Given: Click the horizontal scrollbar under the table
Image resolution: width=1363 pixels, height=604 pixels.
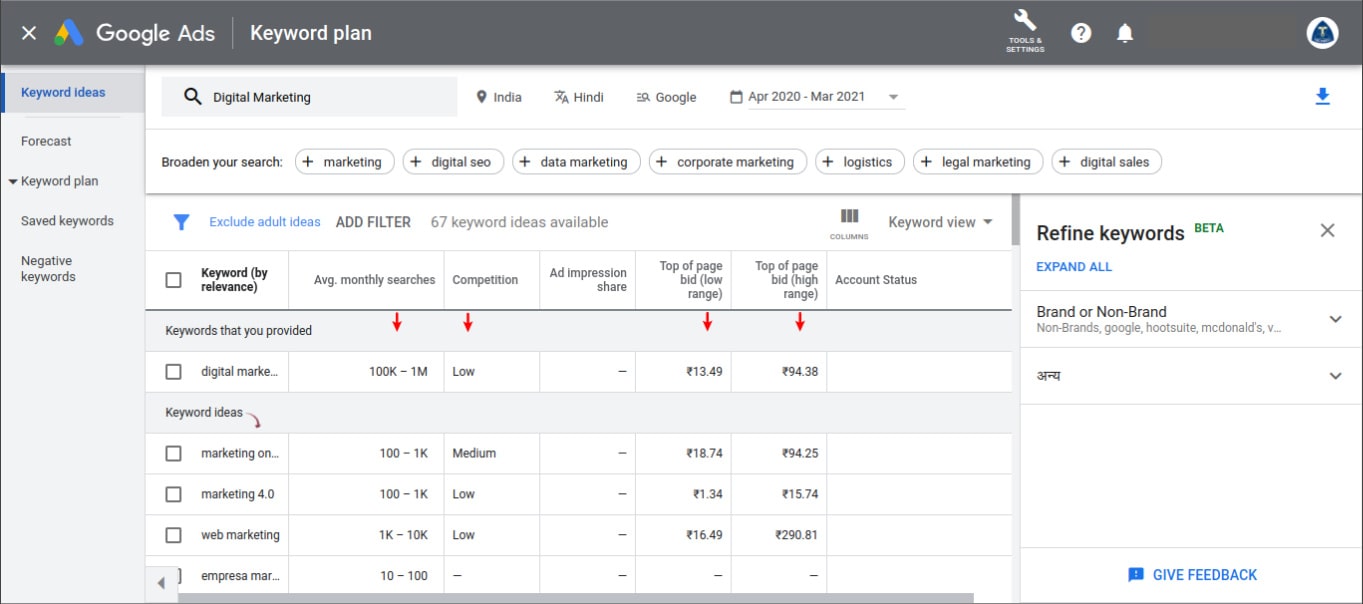Looking at the screenshot, I should pos(576,598).
